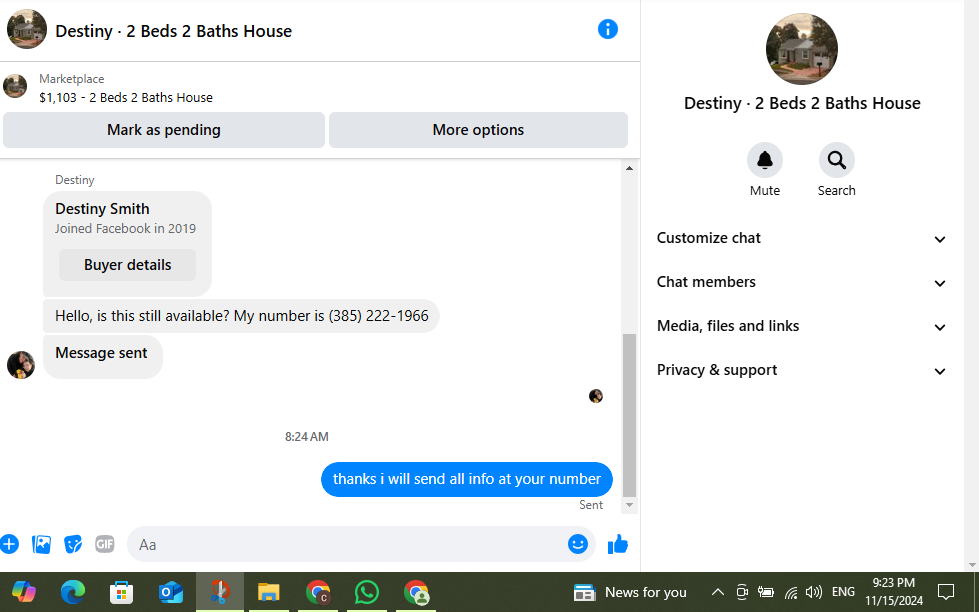Open emoji picker in message box
Image resolution: width=979 pixels, height=612 pixels.
pyautogui.click(x=578, y=544)
